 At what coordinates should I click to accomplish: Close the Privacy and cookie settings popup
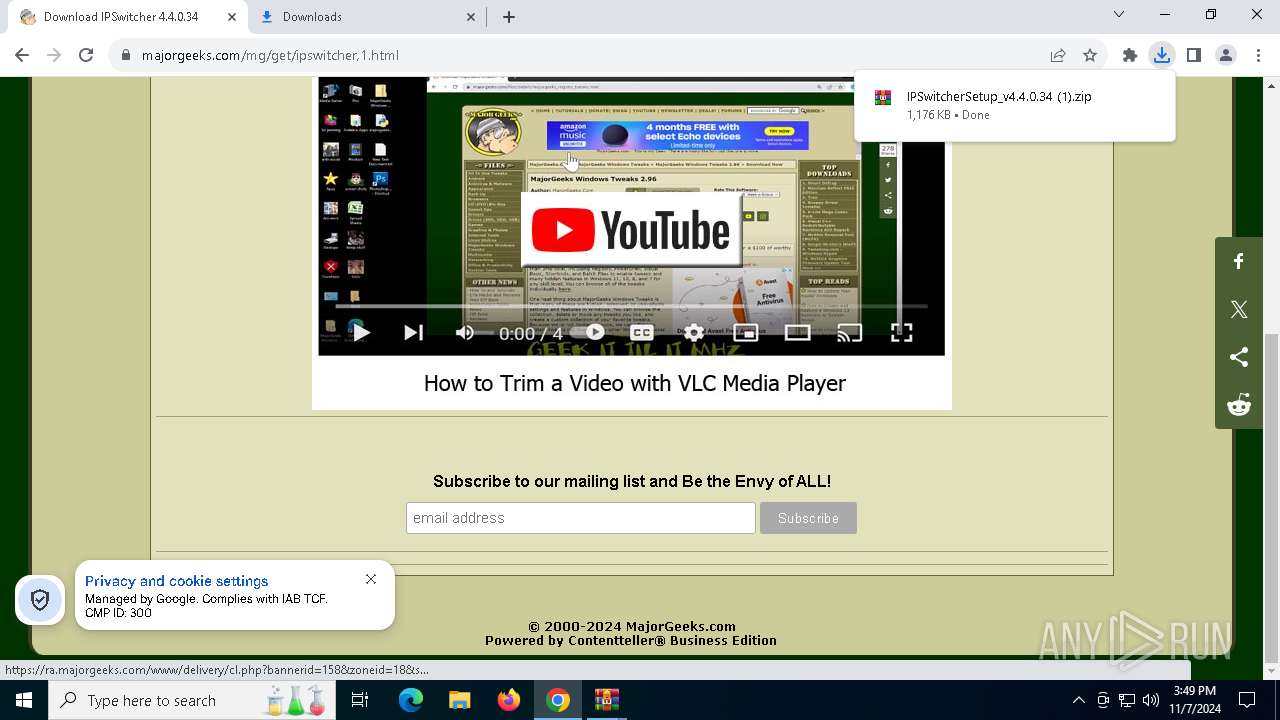[x=371, y=579]
